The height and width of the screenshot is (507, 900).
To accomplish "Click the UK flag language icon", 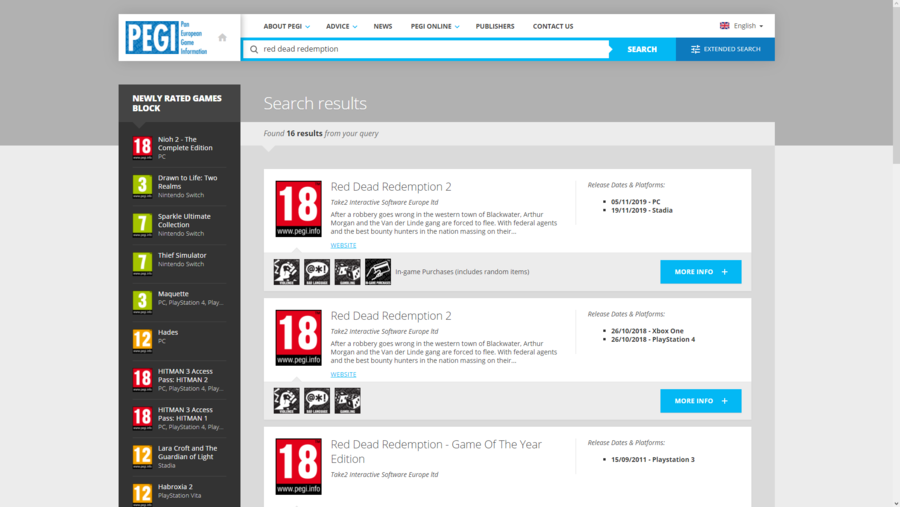I will click(x=724, y=26).
